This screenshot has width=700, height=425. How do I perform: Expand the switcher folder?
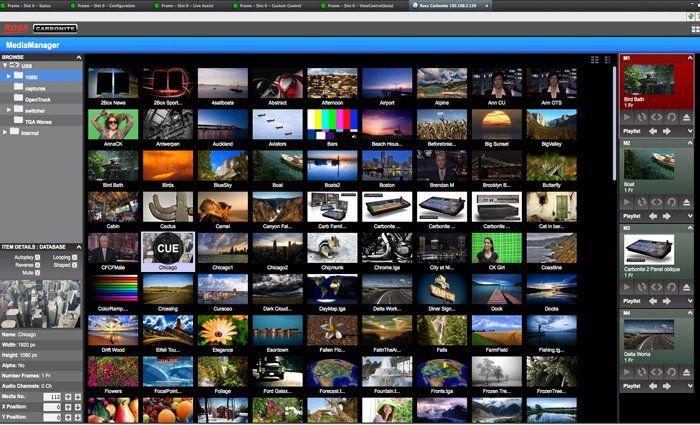8,110
